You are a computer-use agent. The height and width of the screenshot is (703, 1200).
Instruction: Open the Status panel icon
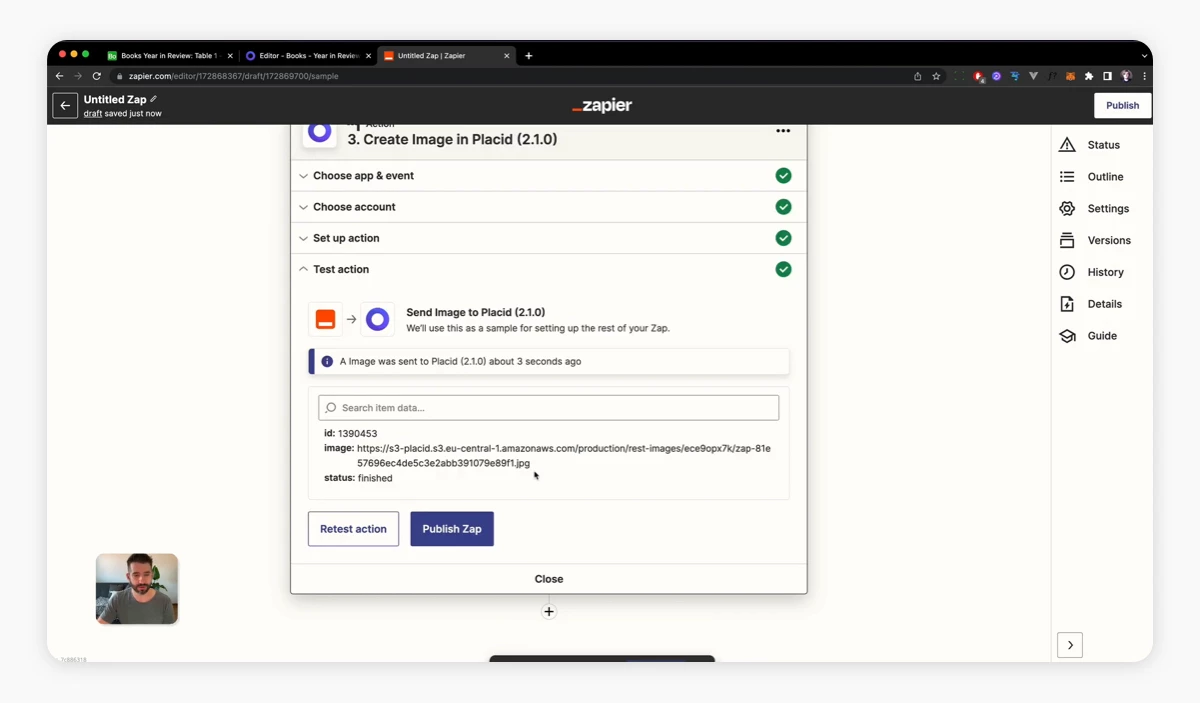point(1067,145)
